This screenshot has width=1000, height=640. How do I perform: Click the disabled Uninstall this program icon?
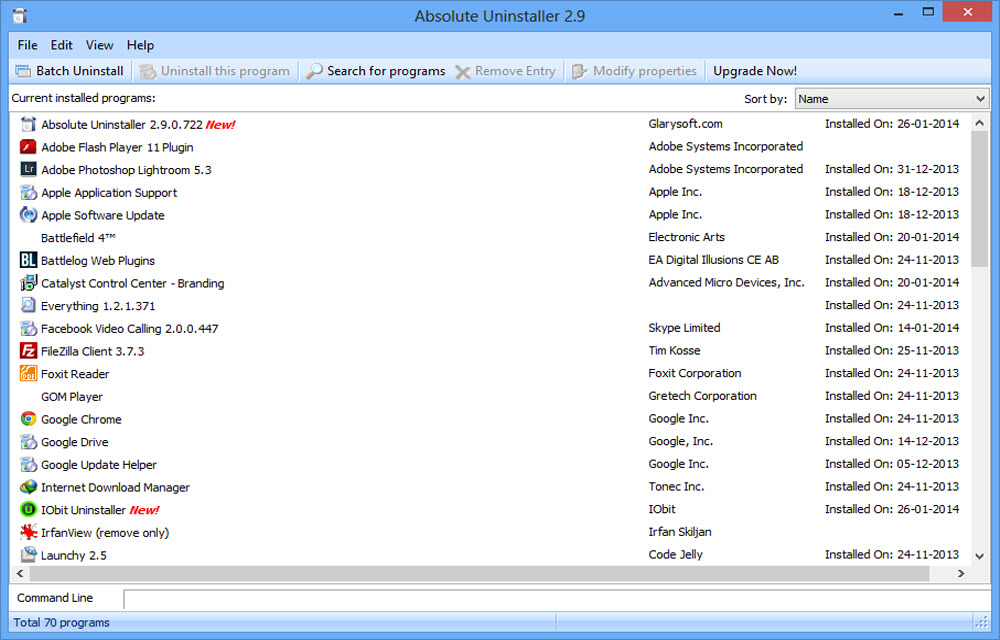[x=148, y=71]
